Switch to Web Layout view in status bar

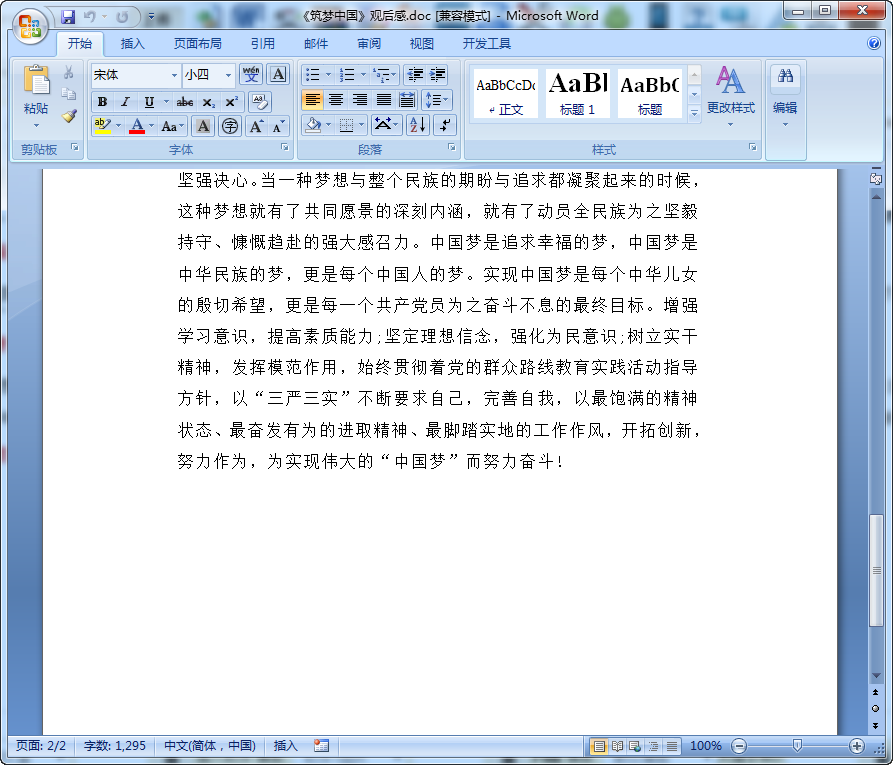[x=634, y=746]
